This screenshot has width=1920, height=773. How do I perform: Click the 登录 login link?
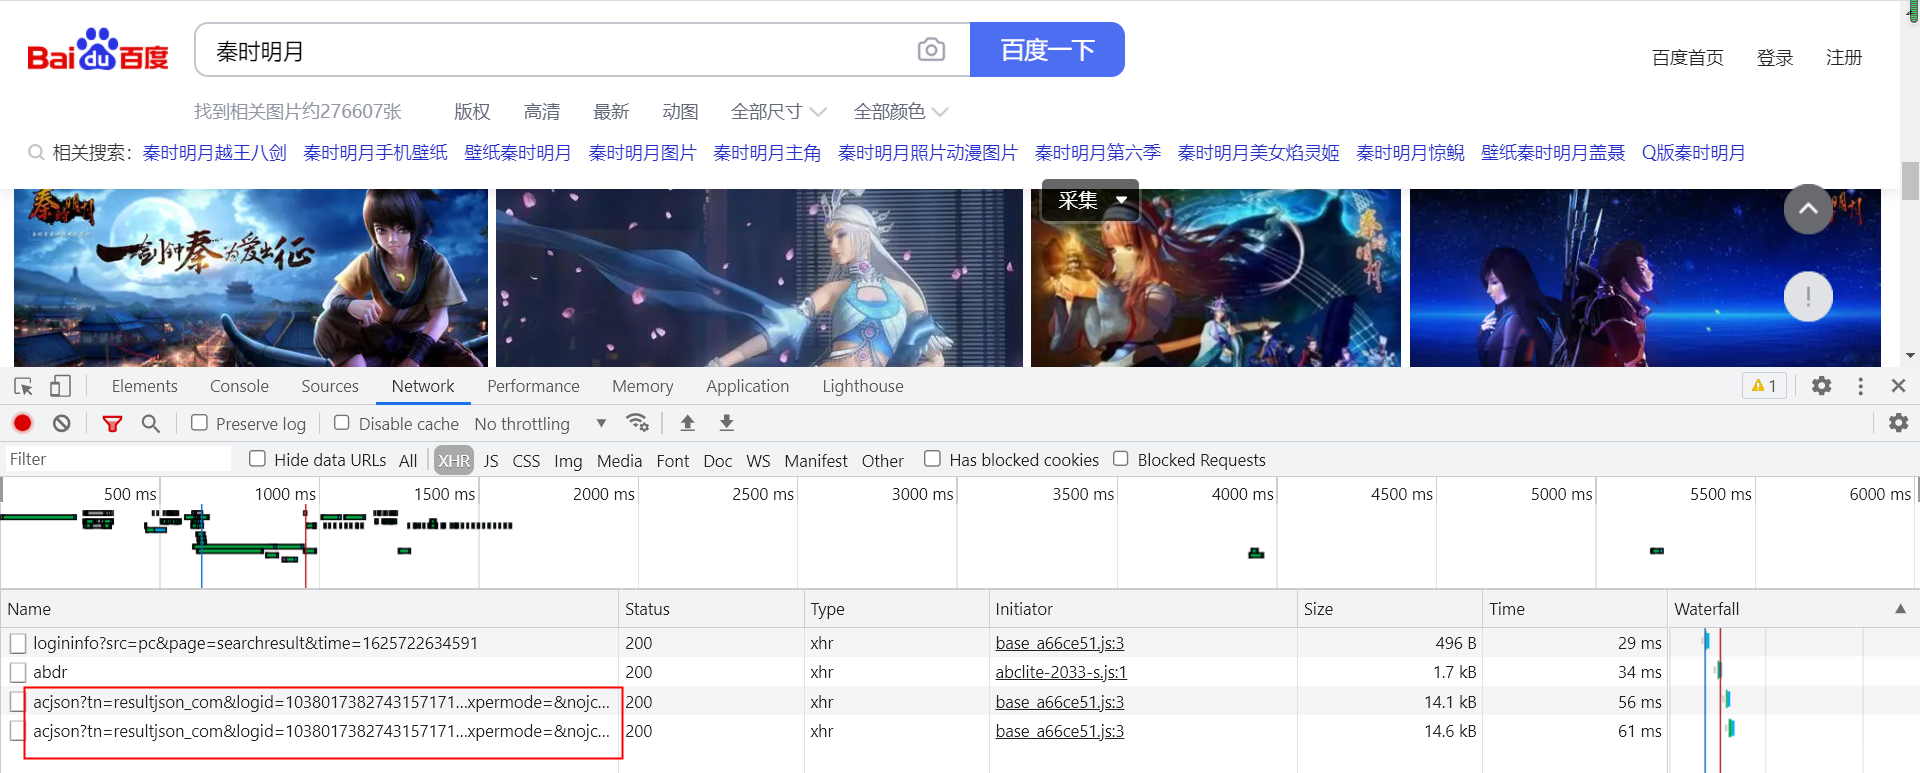pyautogui.click(x=1775, y=58)
